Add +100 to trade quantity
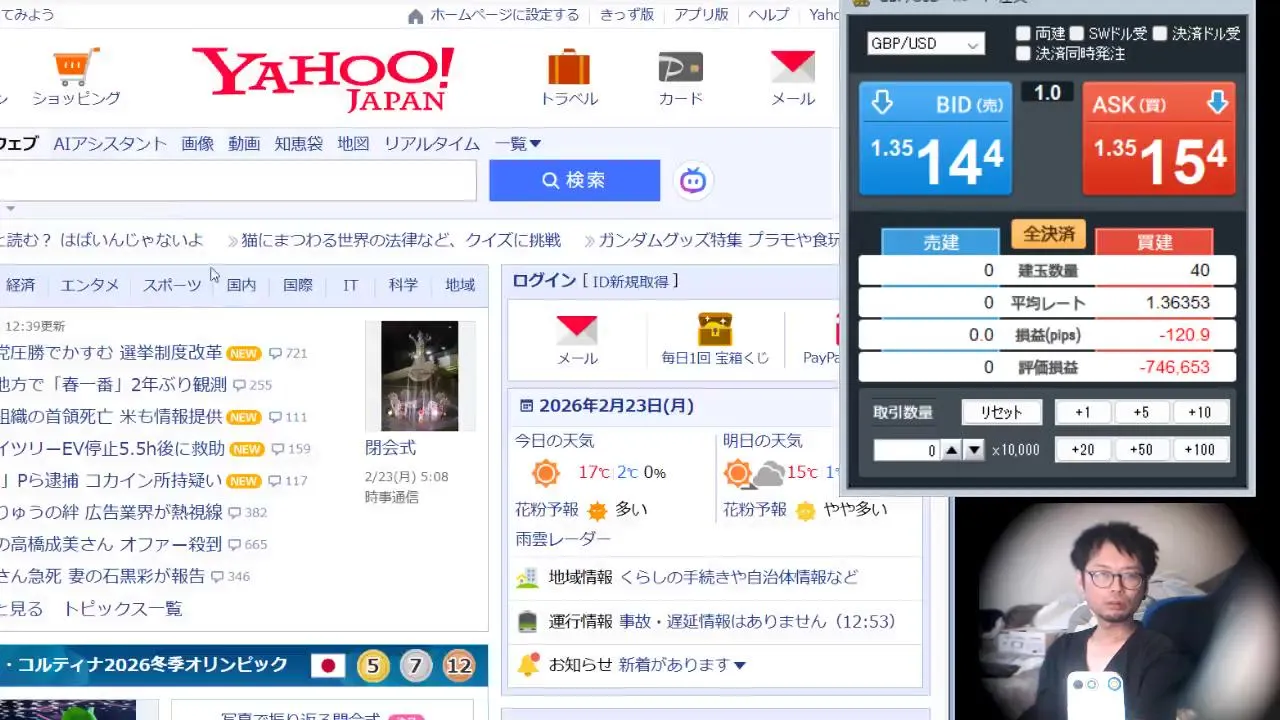The image size is (1280, 720). tap(1199, 450)
